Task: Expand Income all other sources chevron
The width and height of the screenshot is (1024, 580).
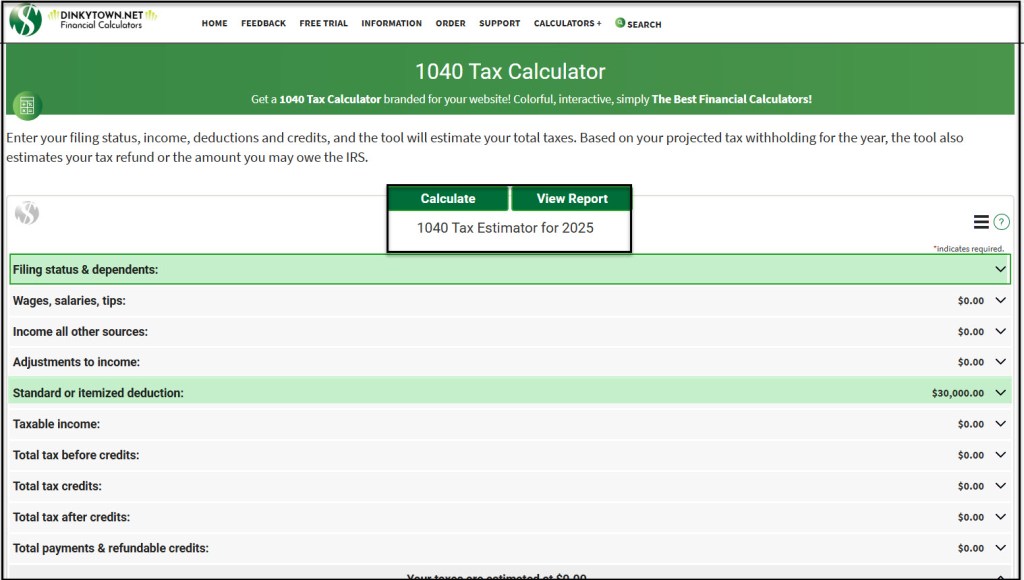Action: [x=1000, y=331]
